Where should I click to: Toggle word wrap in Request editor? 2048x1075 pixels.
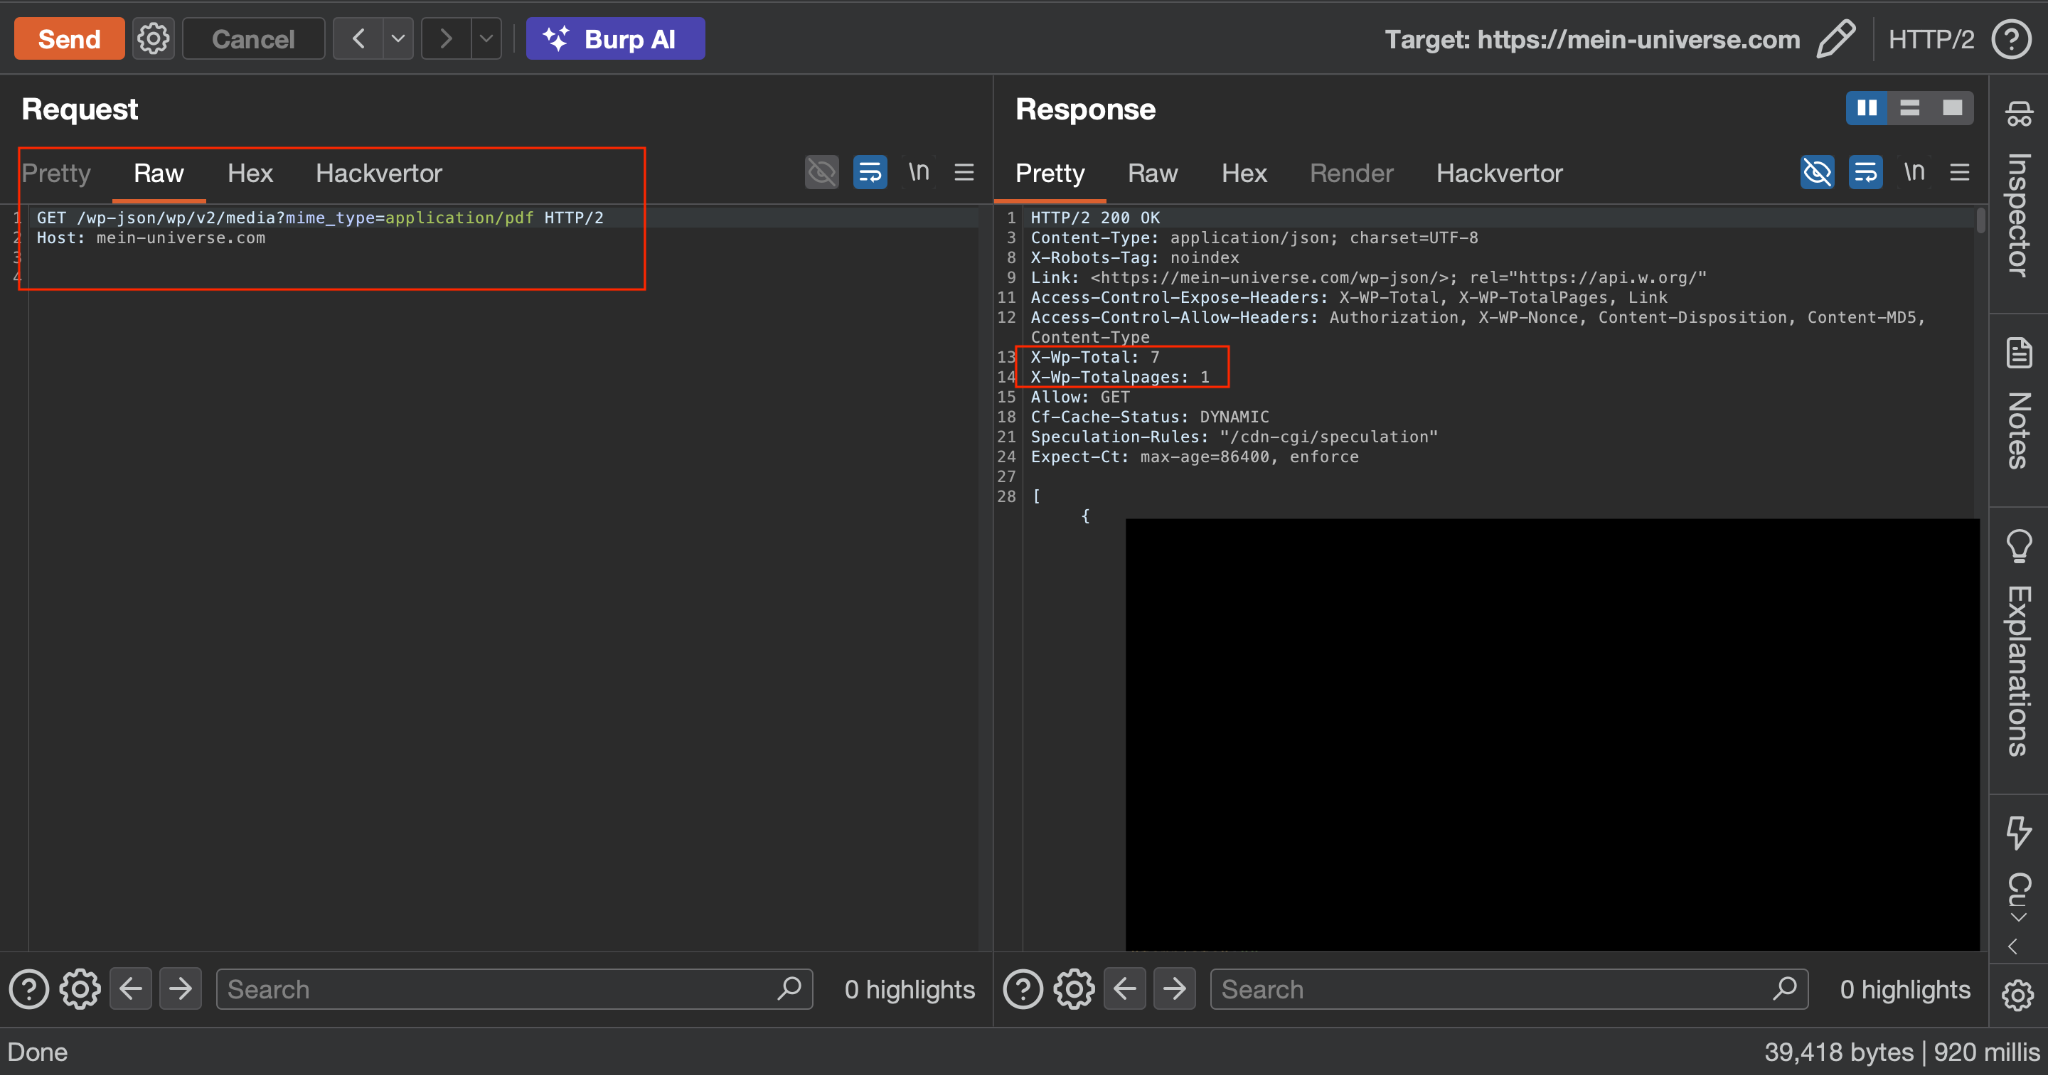coord(870,172)
